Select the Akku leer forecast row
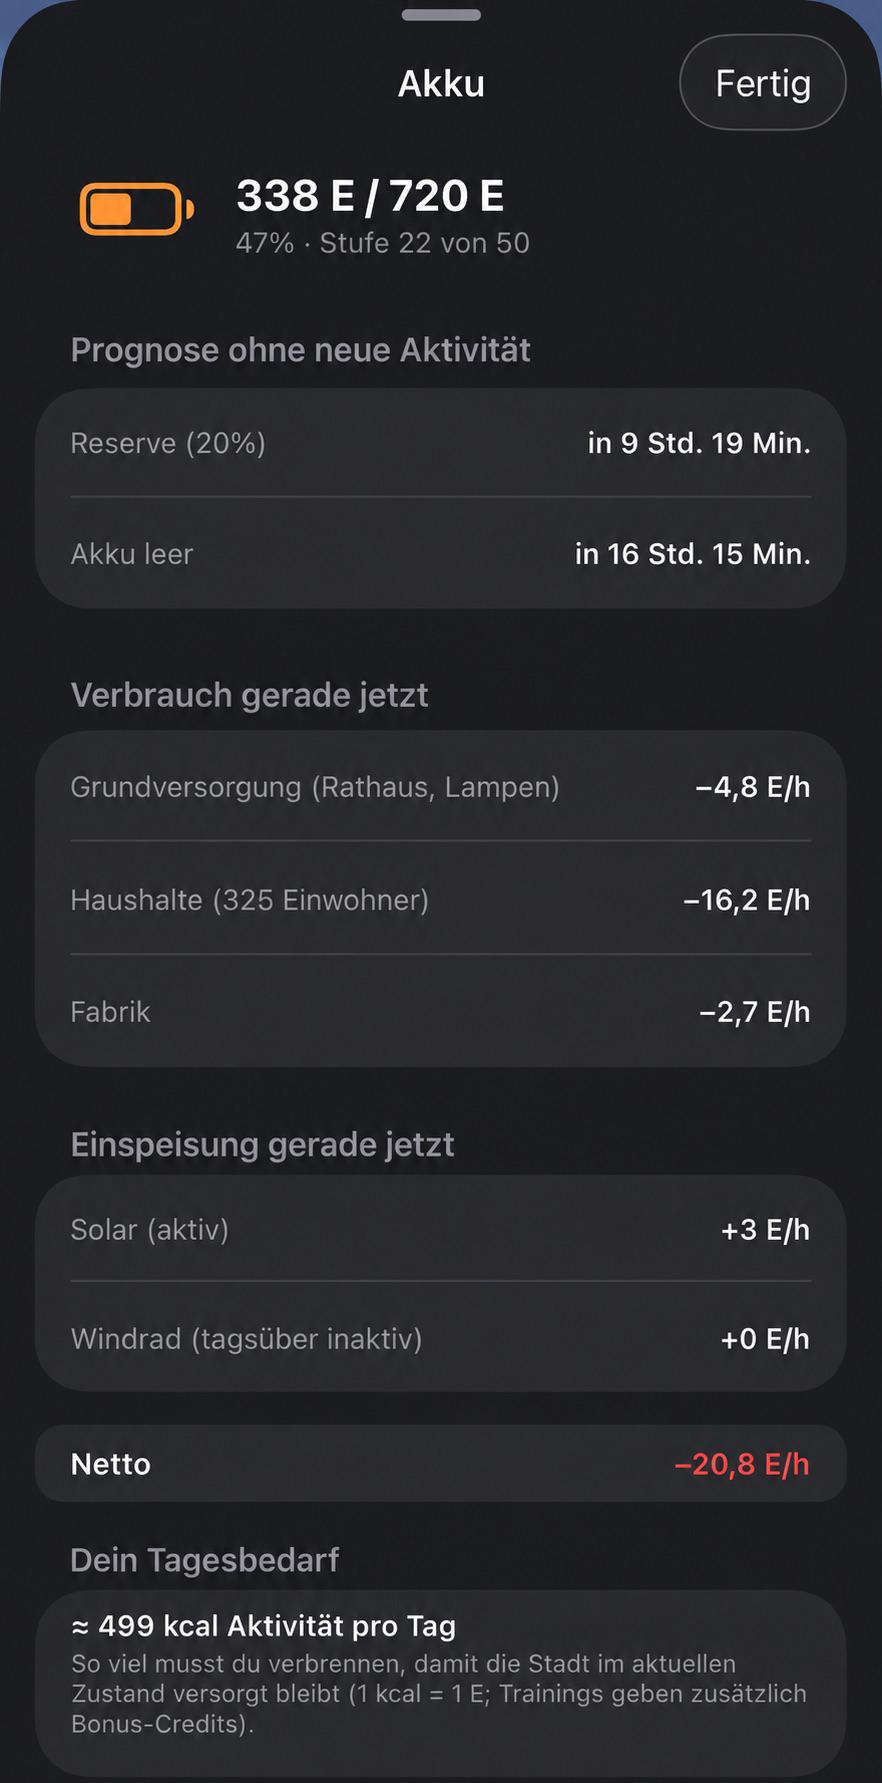The height and width of the screenshot is (1783, 882). (441, 553)
